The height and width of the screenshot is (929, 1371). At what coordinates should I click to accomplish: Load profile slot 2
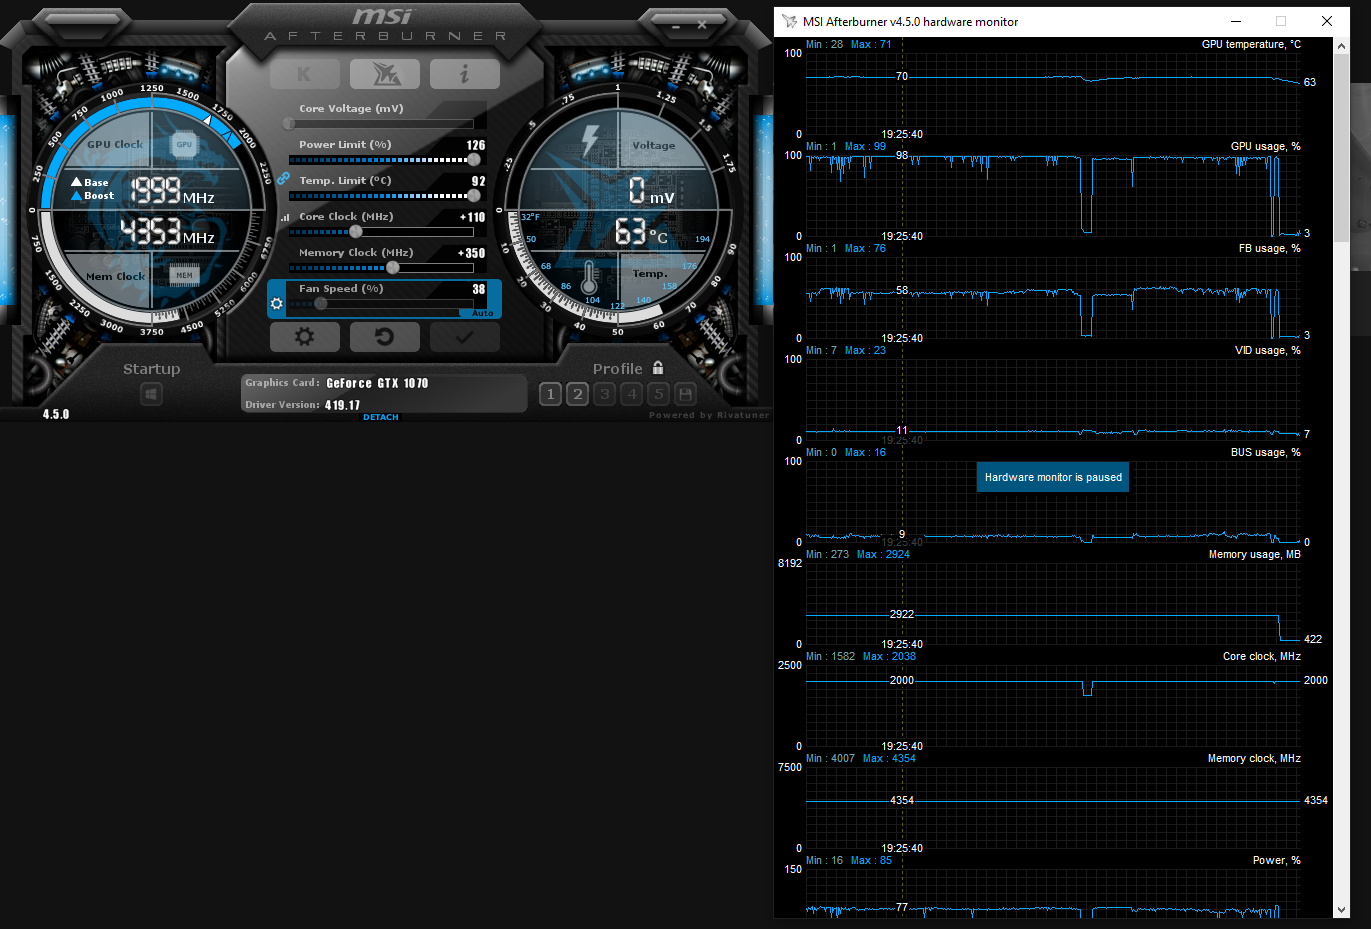[577, 394]
